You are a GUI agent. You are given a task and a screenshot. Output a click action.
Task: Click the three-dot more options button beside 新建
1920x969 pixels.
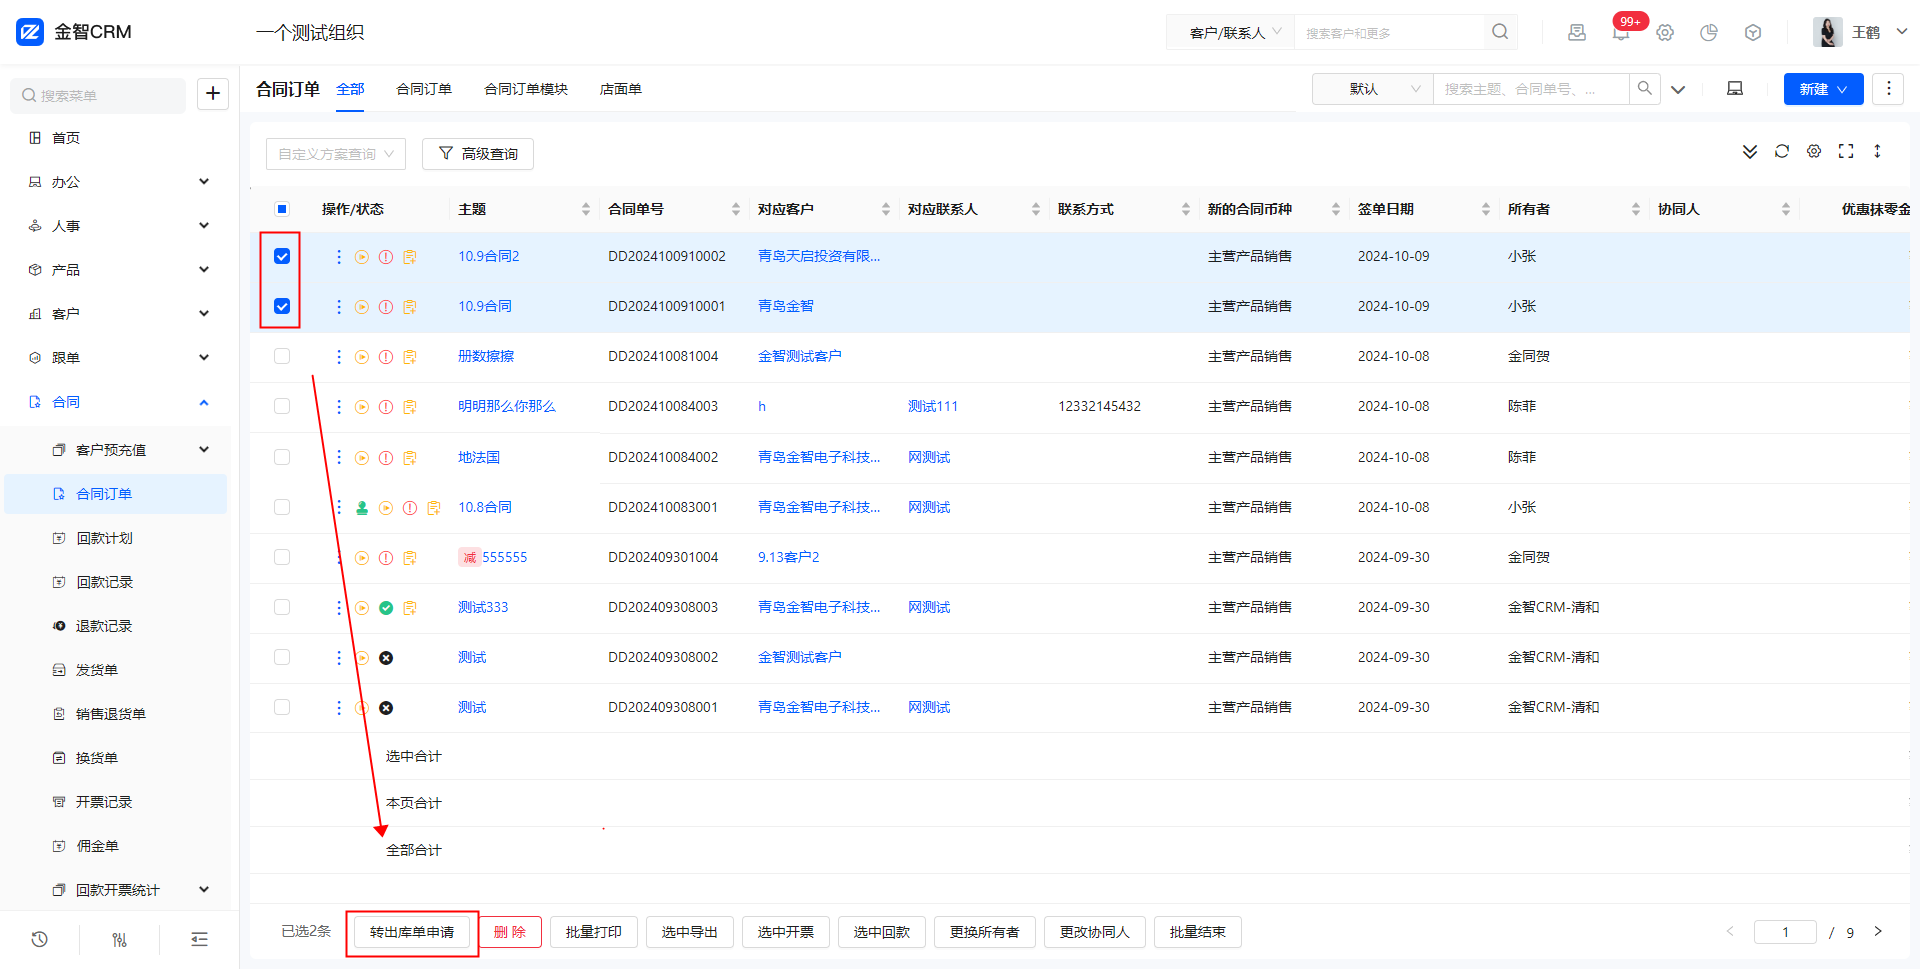pyautogui.click(x=1888, y=89)
